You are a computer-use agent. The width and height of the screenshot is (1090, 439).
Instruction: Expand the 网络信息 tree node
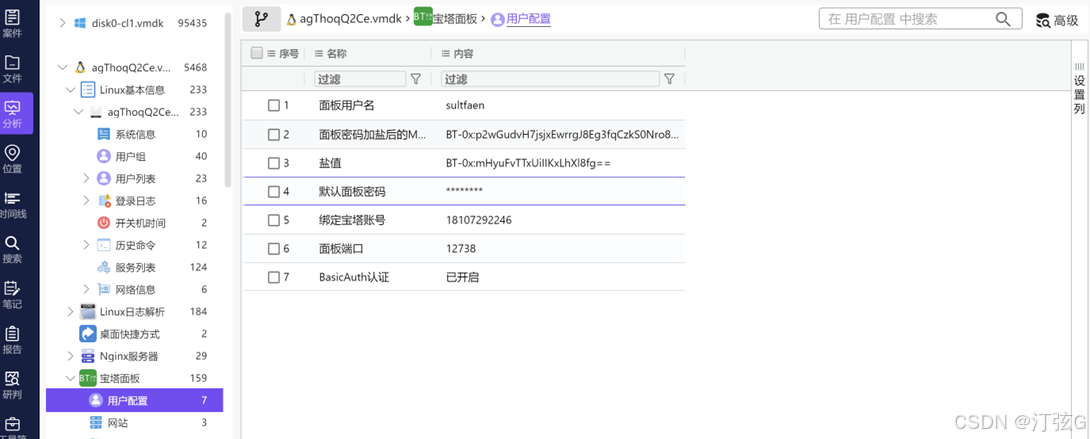pos(86,290)
